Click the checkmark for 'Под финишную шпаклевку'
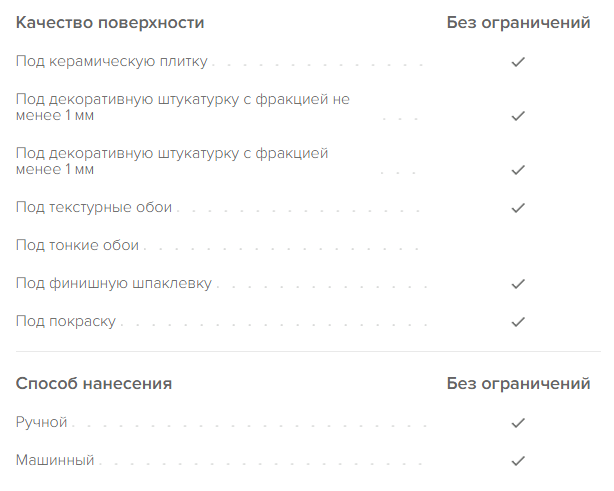The width and height of the screenshot is (614, 491). (x=518, y=284)
